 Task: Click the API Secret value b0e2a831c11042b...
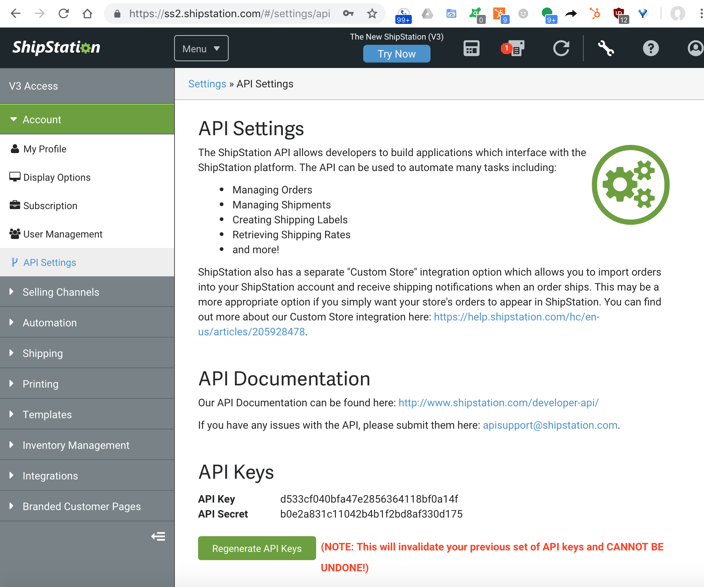pyautogui.click(x=371, y=514)
